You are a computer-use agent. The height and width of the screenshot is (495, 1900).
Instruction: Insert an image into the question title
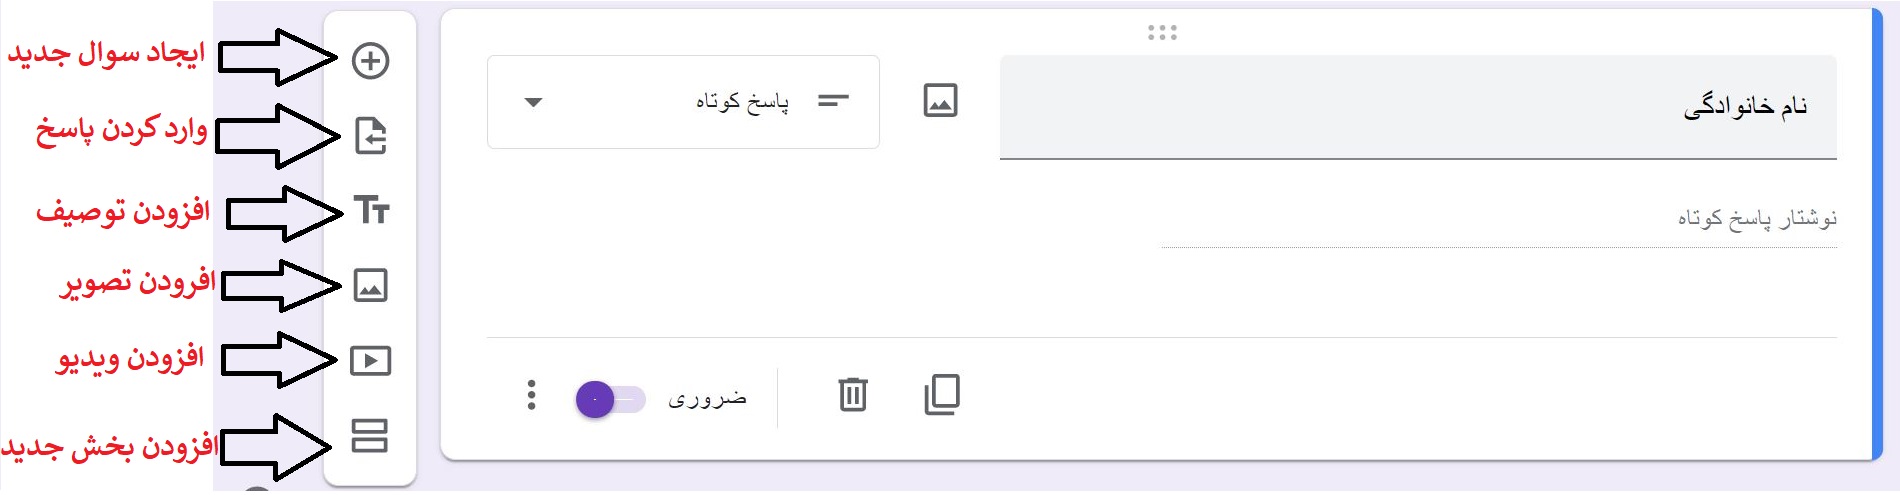pos(940,101)
